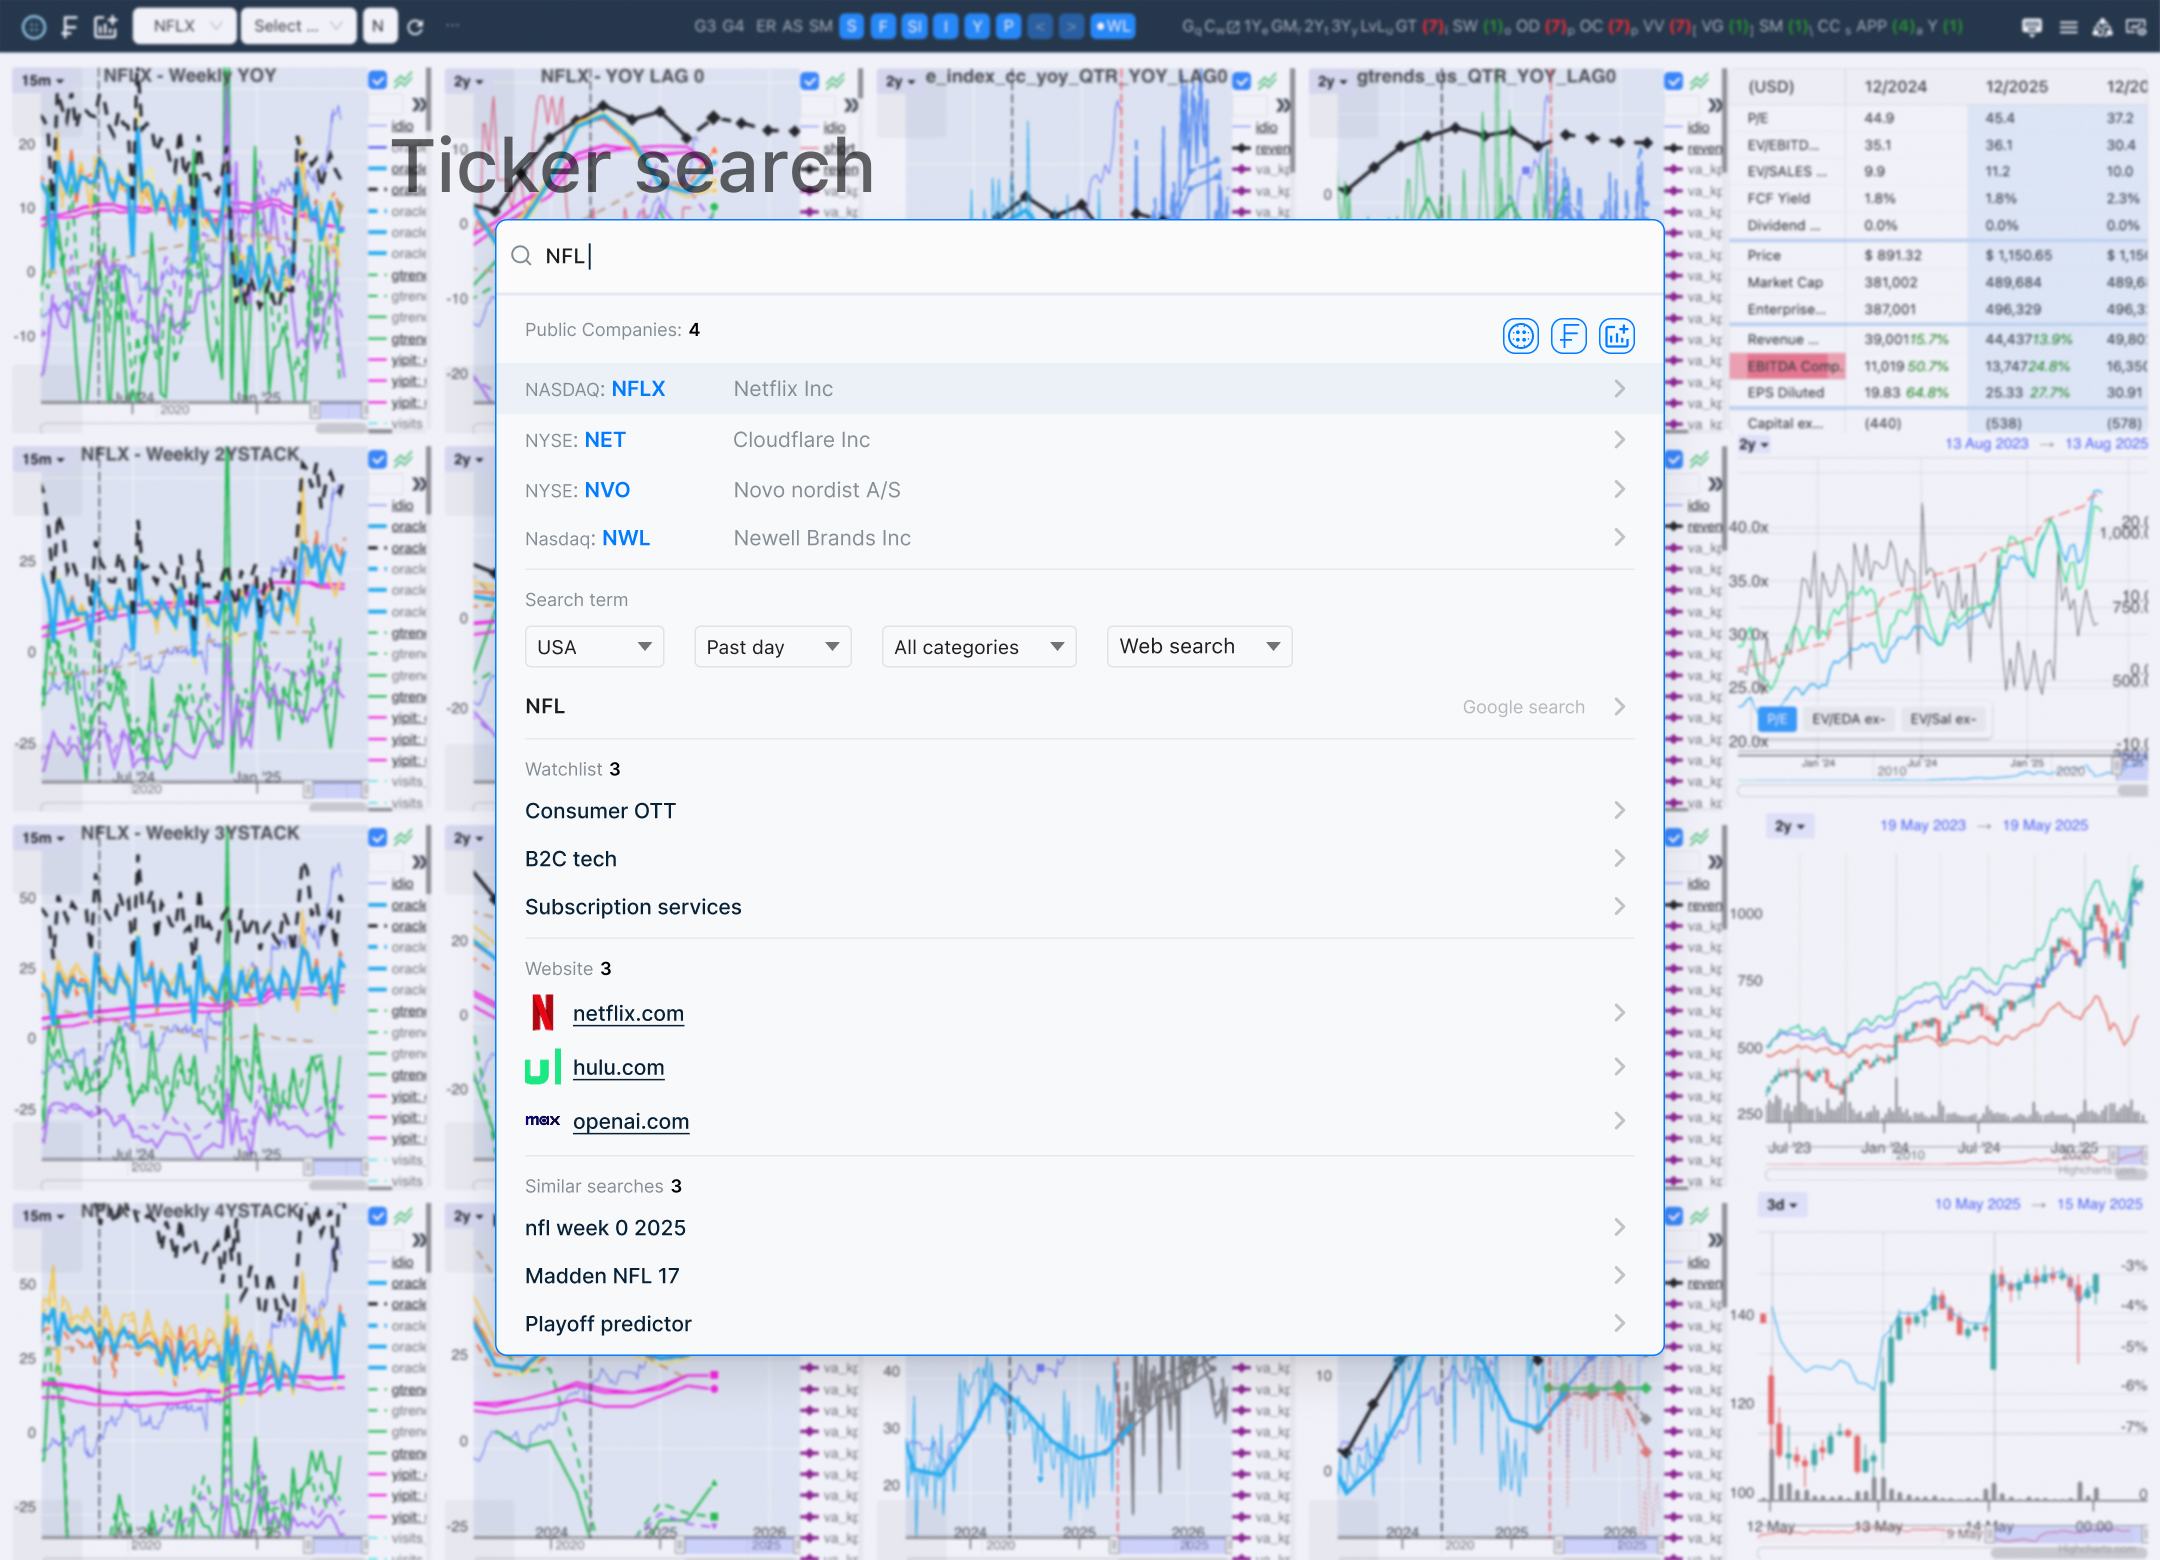Click the blue Y button in the top bar
The image size is (2160, 1560).
[x=977, y=27]
